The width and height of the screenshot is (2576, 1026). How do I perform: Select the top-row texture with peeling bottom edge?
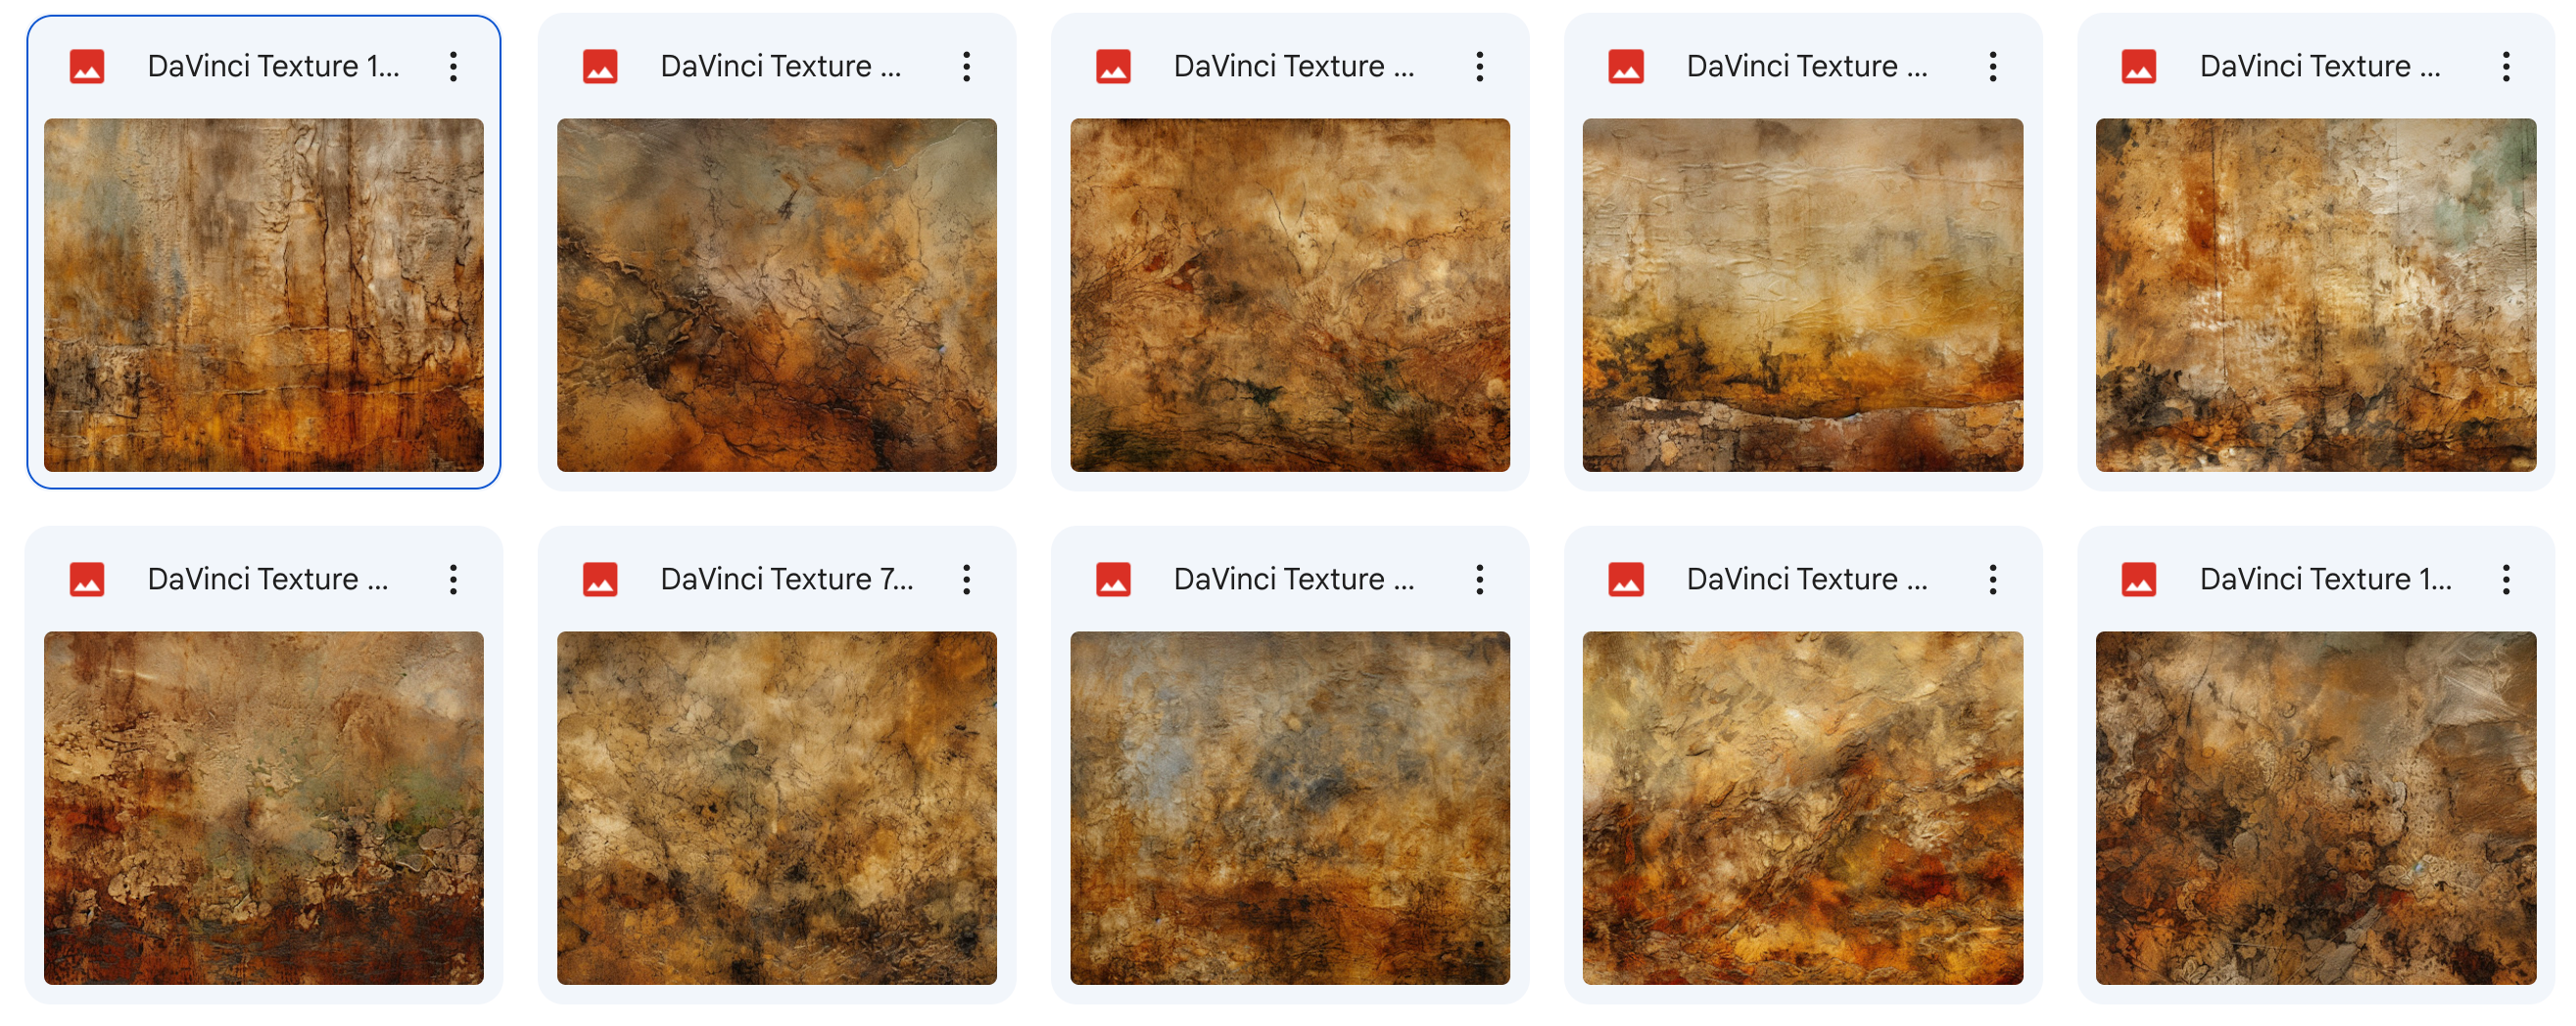[1802, 295]
